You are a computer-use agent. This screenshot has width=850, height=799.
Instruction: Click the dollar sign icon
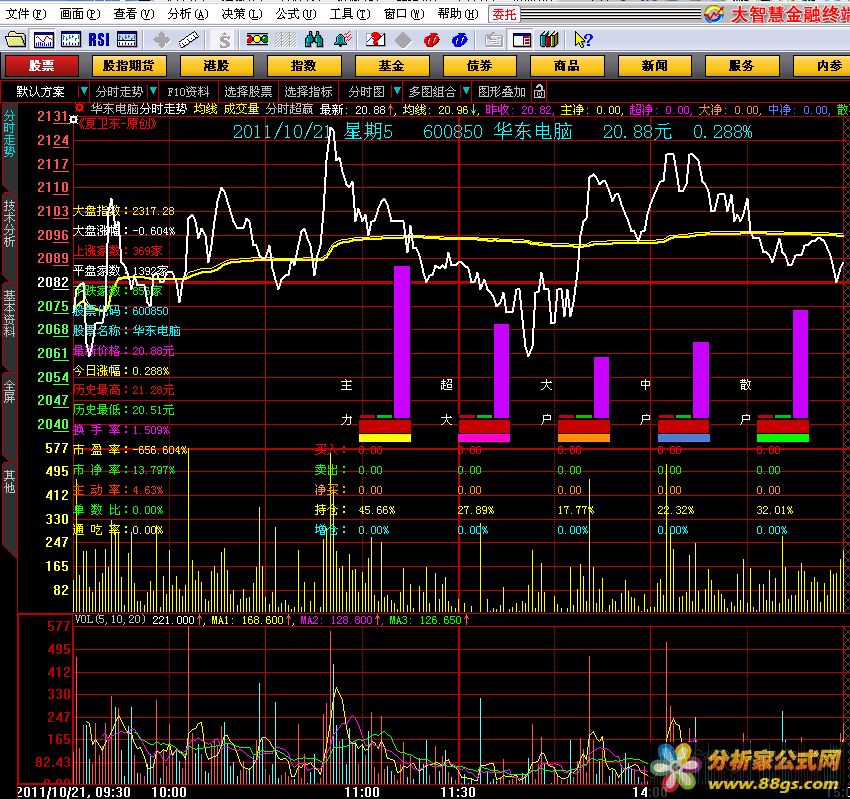(224, 40)
